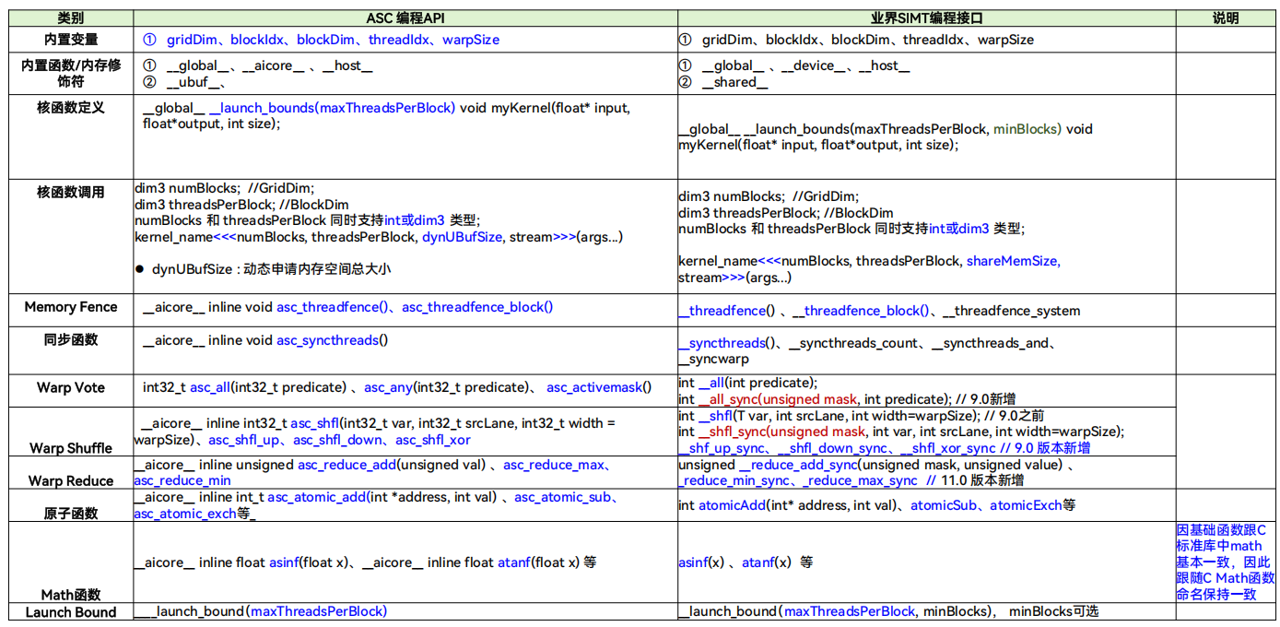Click the 业界SIMT编程接口 column header
Viewport: 1280px width, 627px height.
926,17
